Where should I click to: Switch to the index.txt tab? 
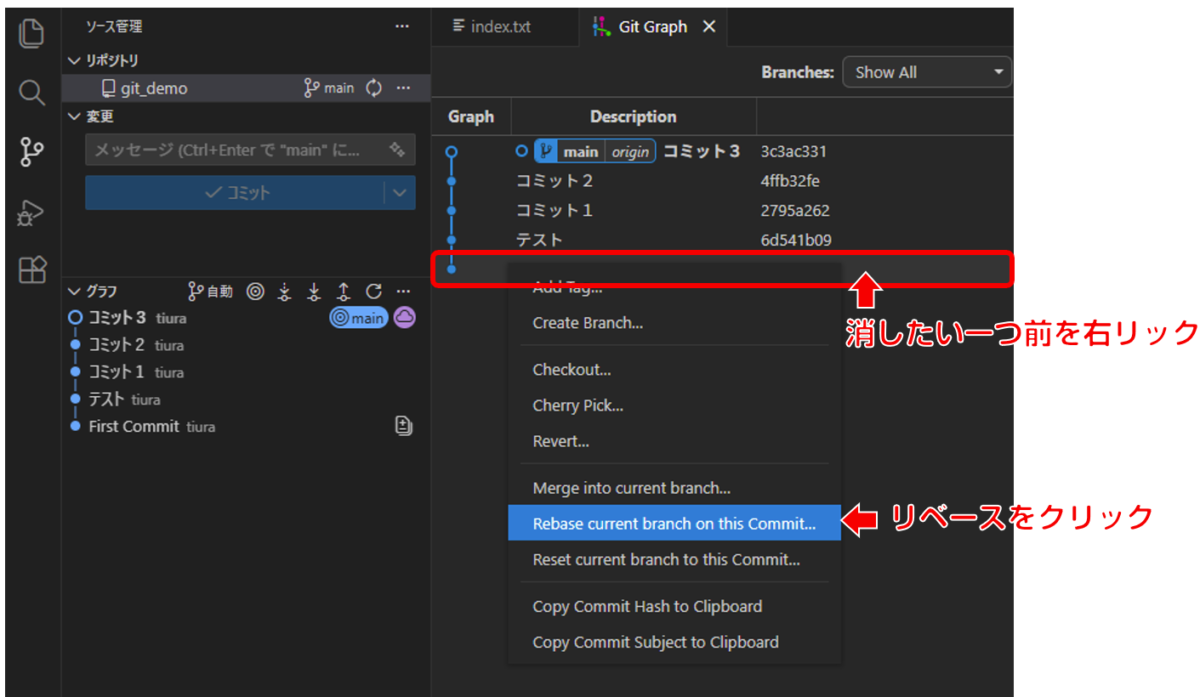coord(491,27)
